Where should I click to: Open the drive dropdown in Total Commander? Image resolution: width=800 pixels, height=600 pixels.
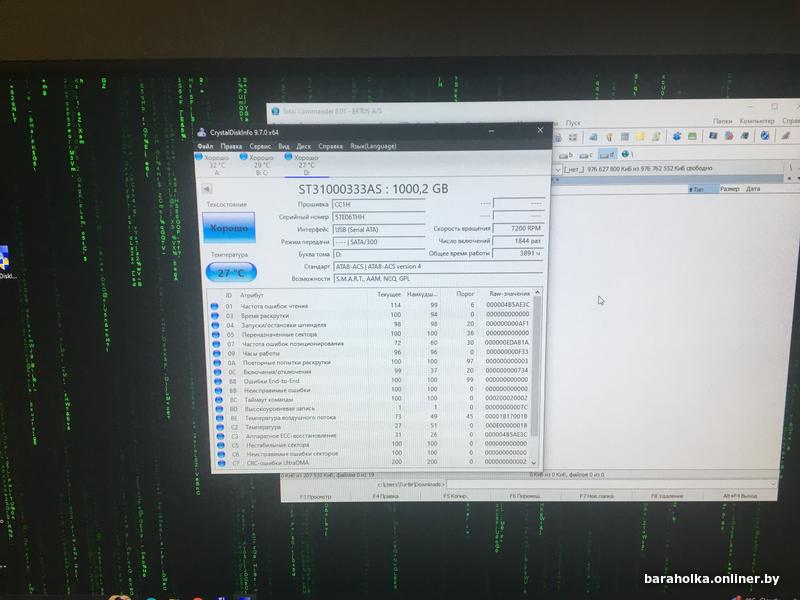[x=558, y=169]
